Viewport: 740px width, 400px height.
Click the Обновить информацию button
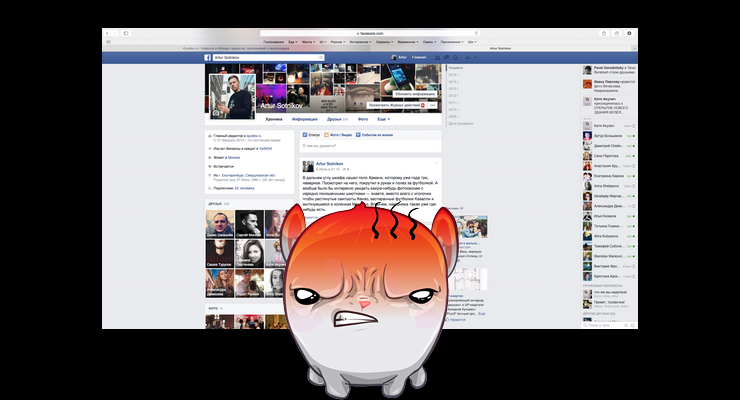415,94
